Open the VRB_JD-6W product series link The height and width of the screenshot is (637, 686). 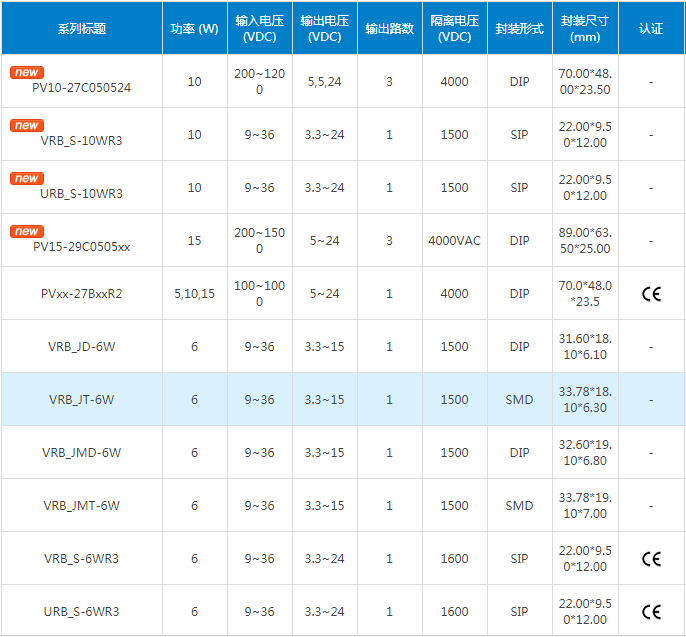click(82, 347)
